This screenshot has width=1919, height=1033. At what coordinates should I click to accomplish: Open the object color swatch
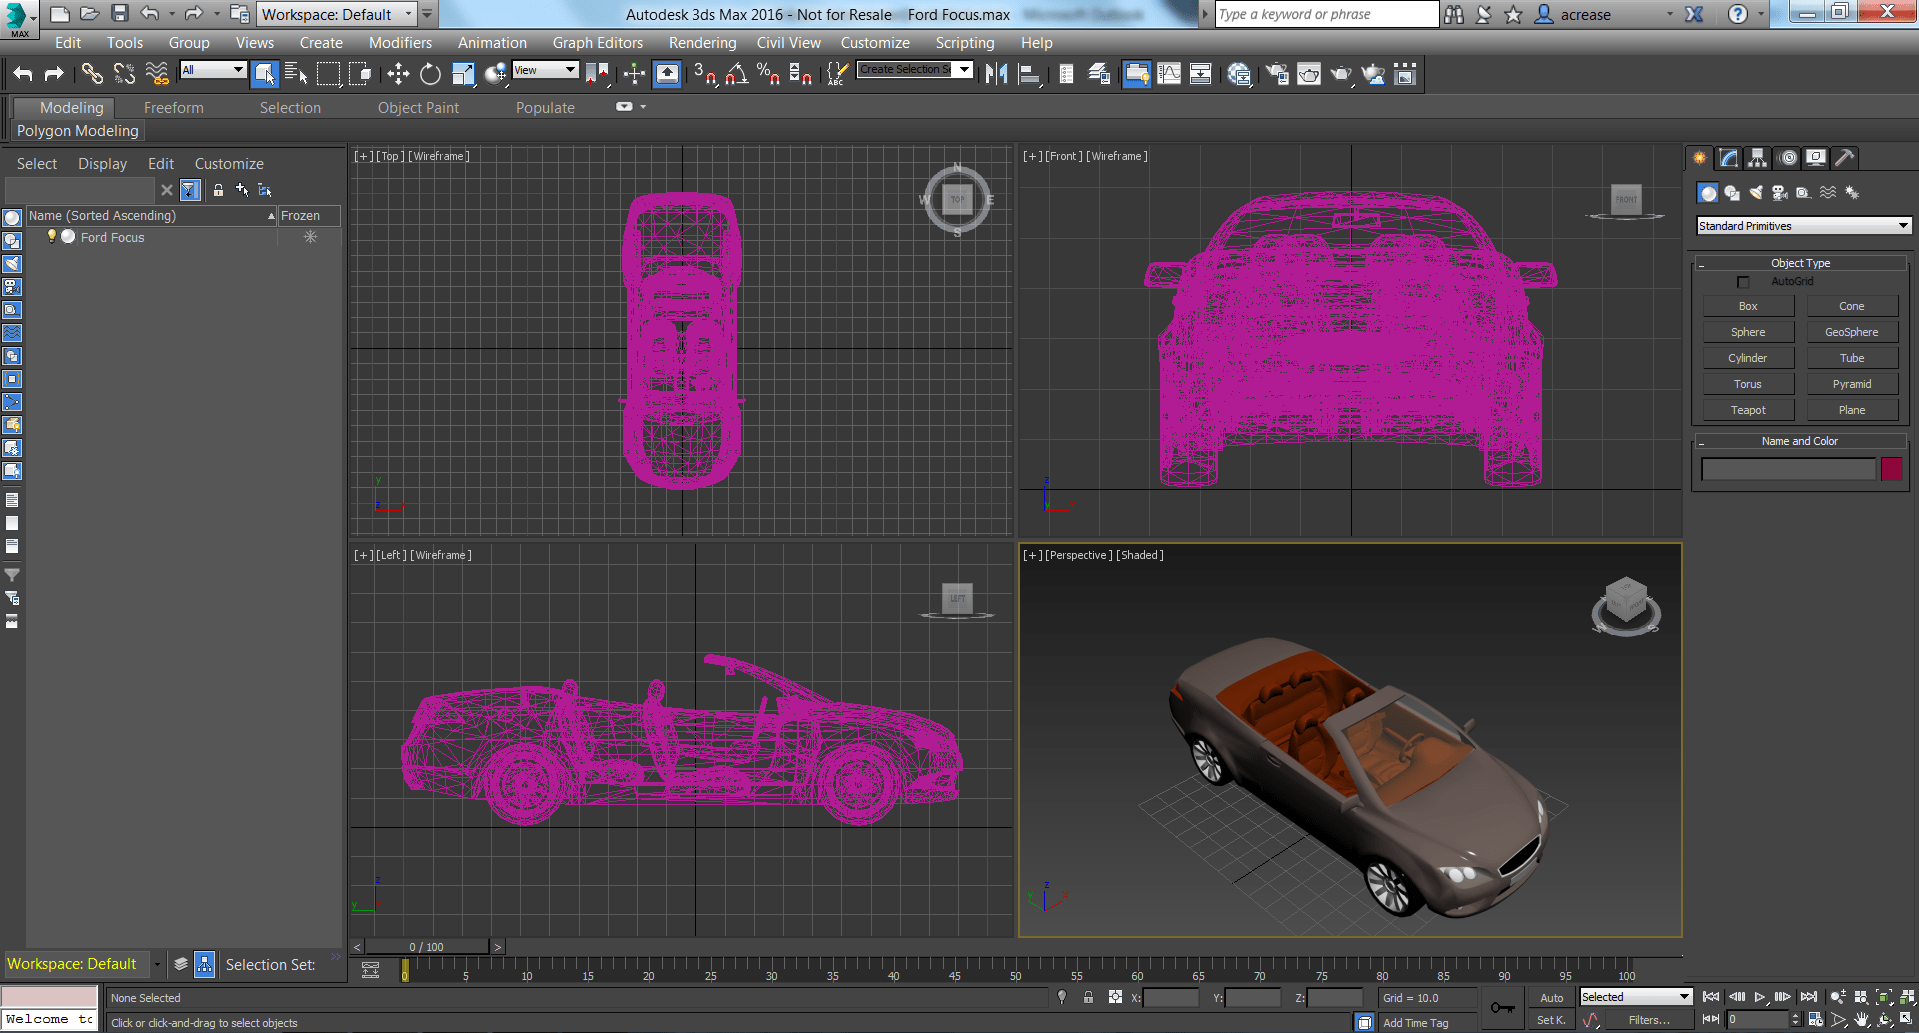pos(1891,468)
